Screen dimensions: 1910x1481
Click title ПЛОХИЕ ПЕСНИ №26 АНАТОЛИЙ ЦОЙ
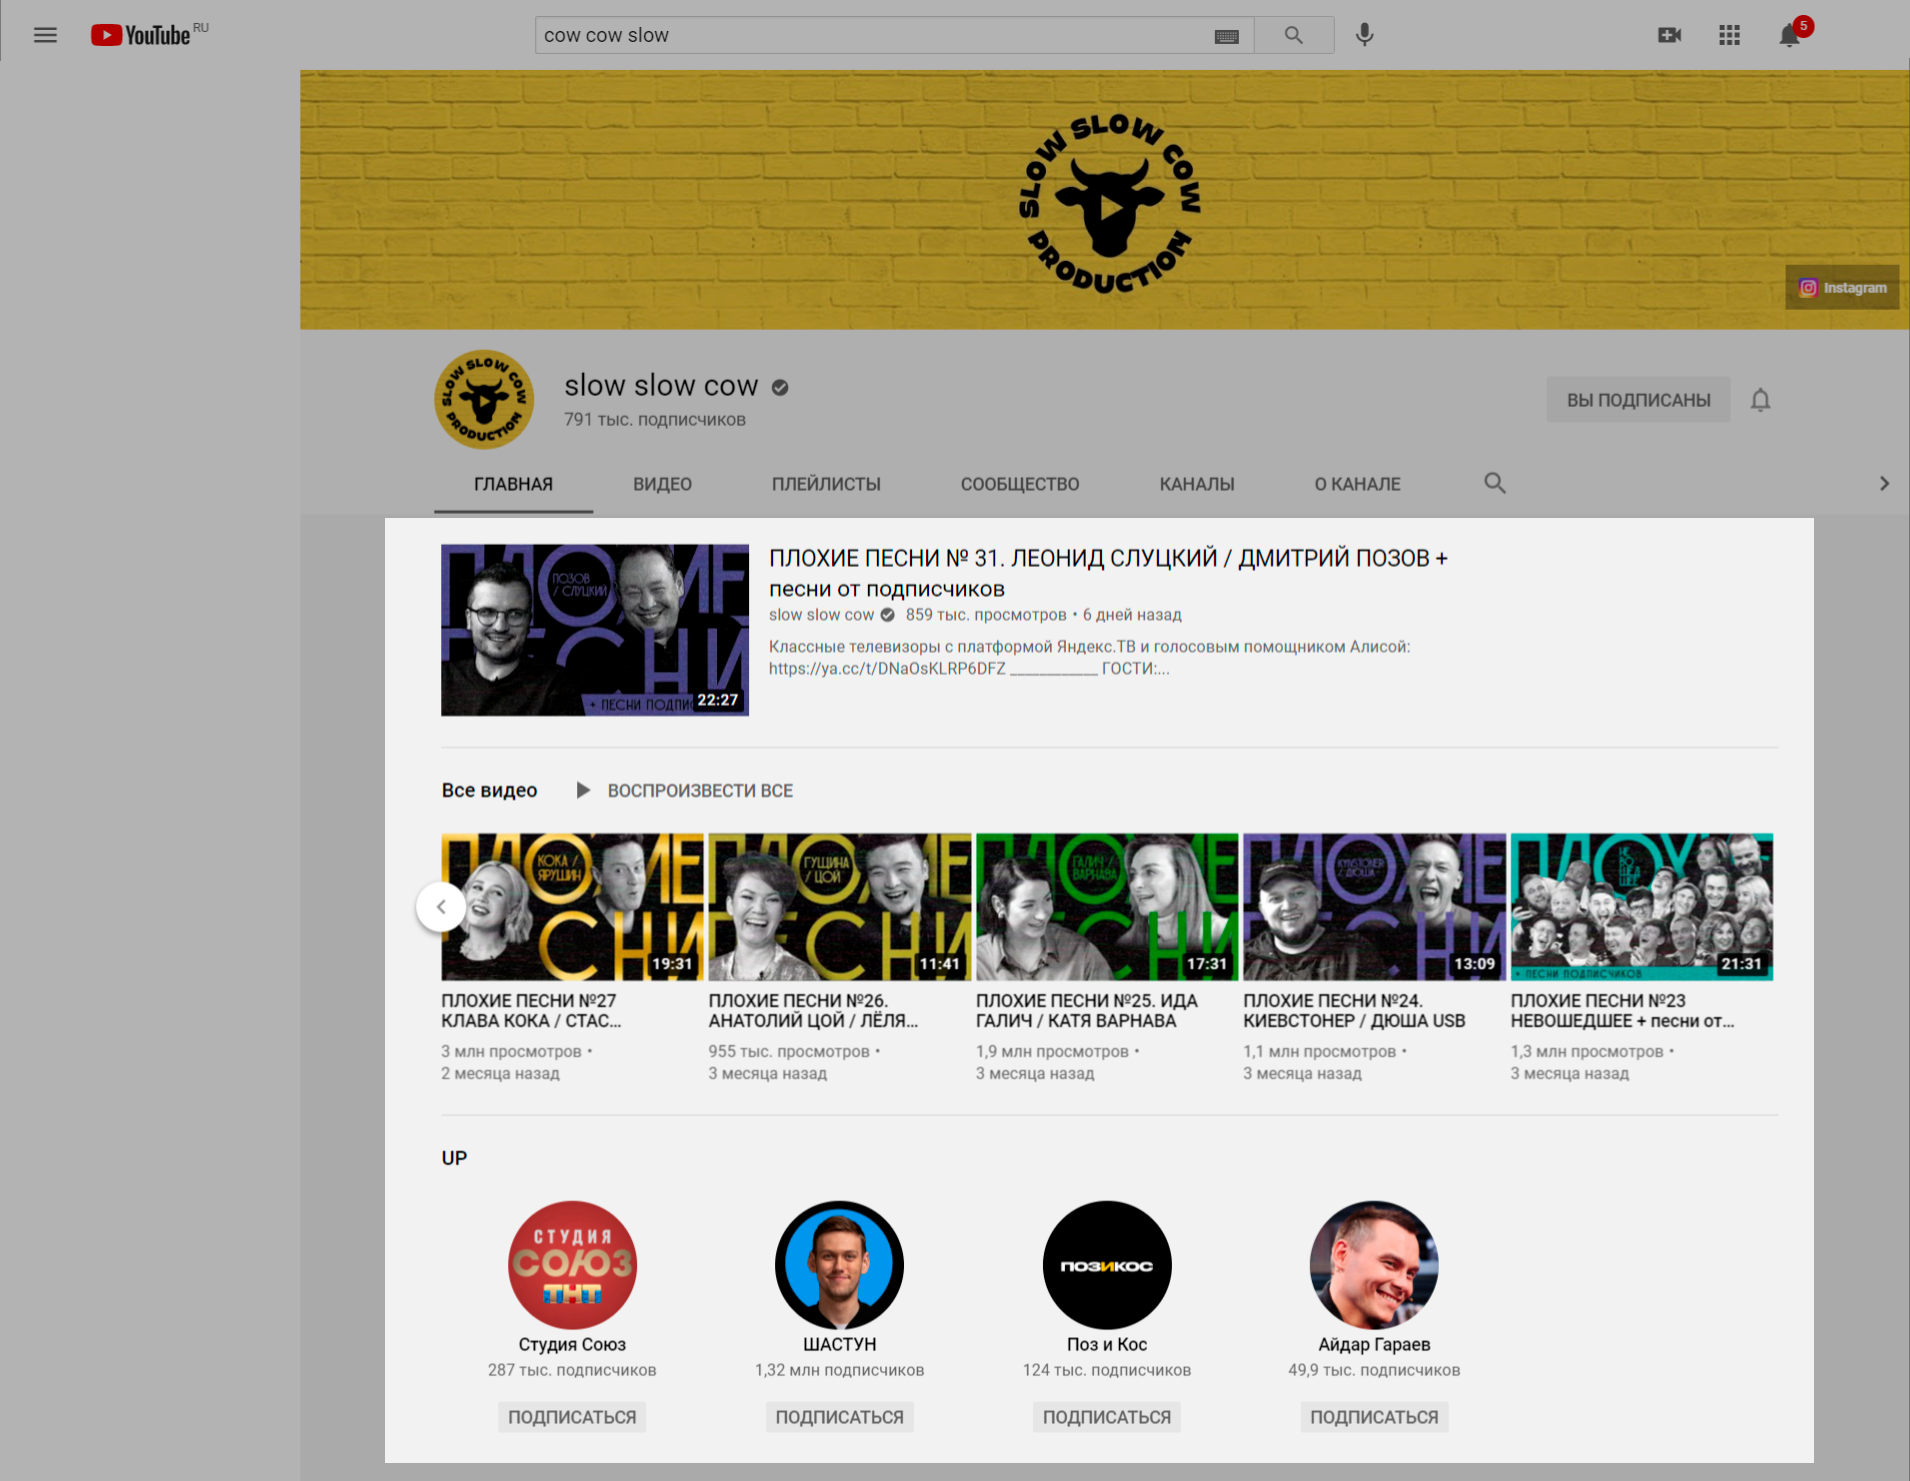(813, 1010)
